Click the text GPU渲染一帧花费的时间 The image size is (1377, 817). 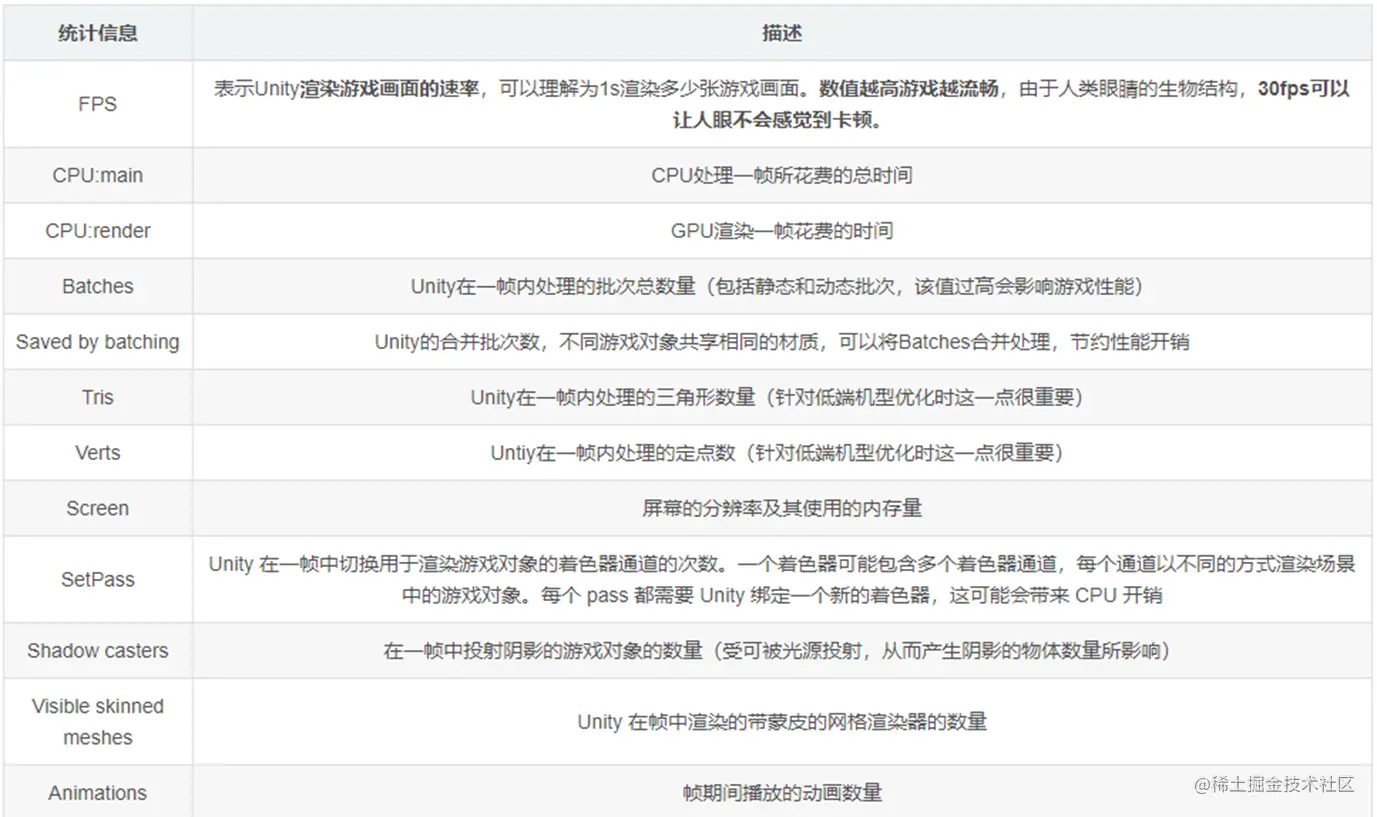pyautogui.click(x=782, y=231)
